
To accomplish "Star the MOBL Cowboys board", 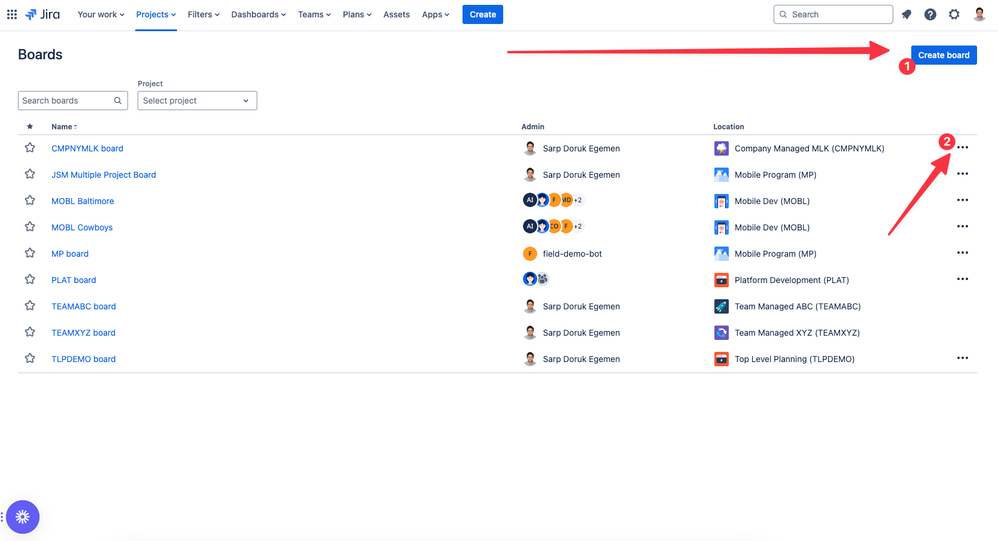I will pyautogui.click(x=30, y=227).
